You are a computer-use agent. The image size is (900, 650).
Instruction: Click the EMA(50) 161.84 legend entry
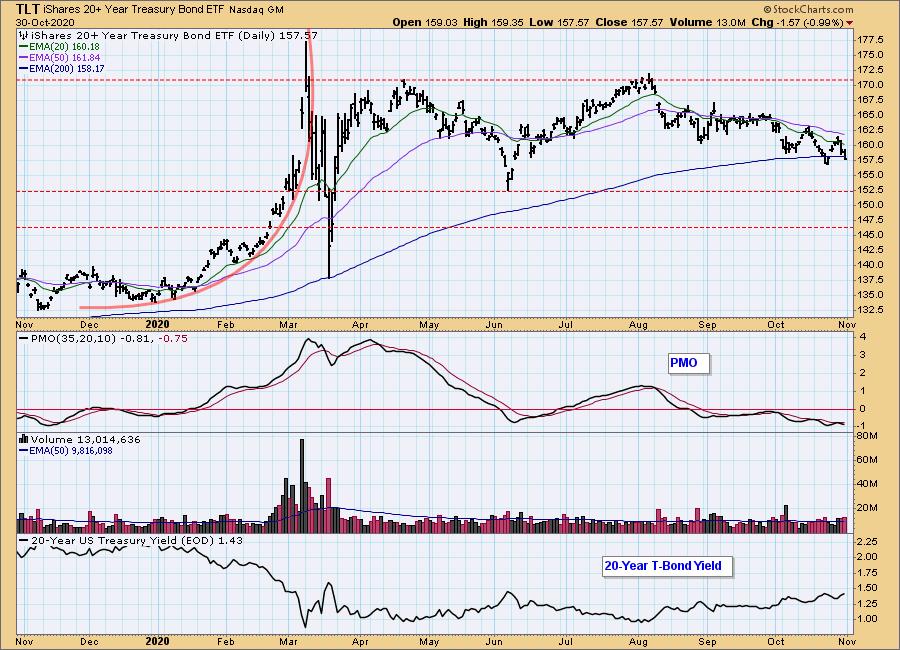click(60, 57)
